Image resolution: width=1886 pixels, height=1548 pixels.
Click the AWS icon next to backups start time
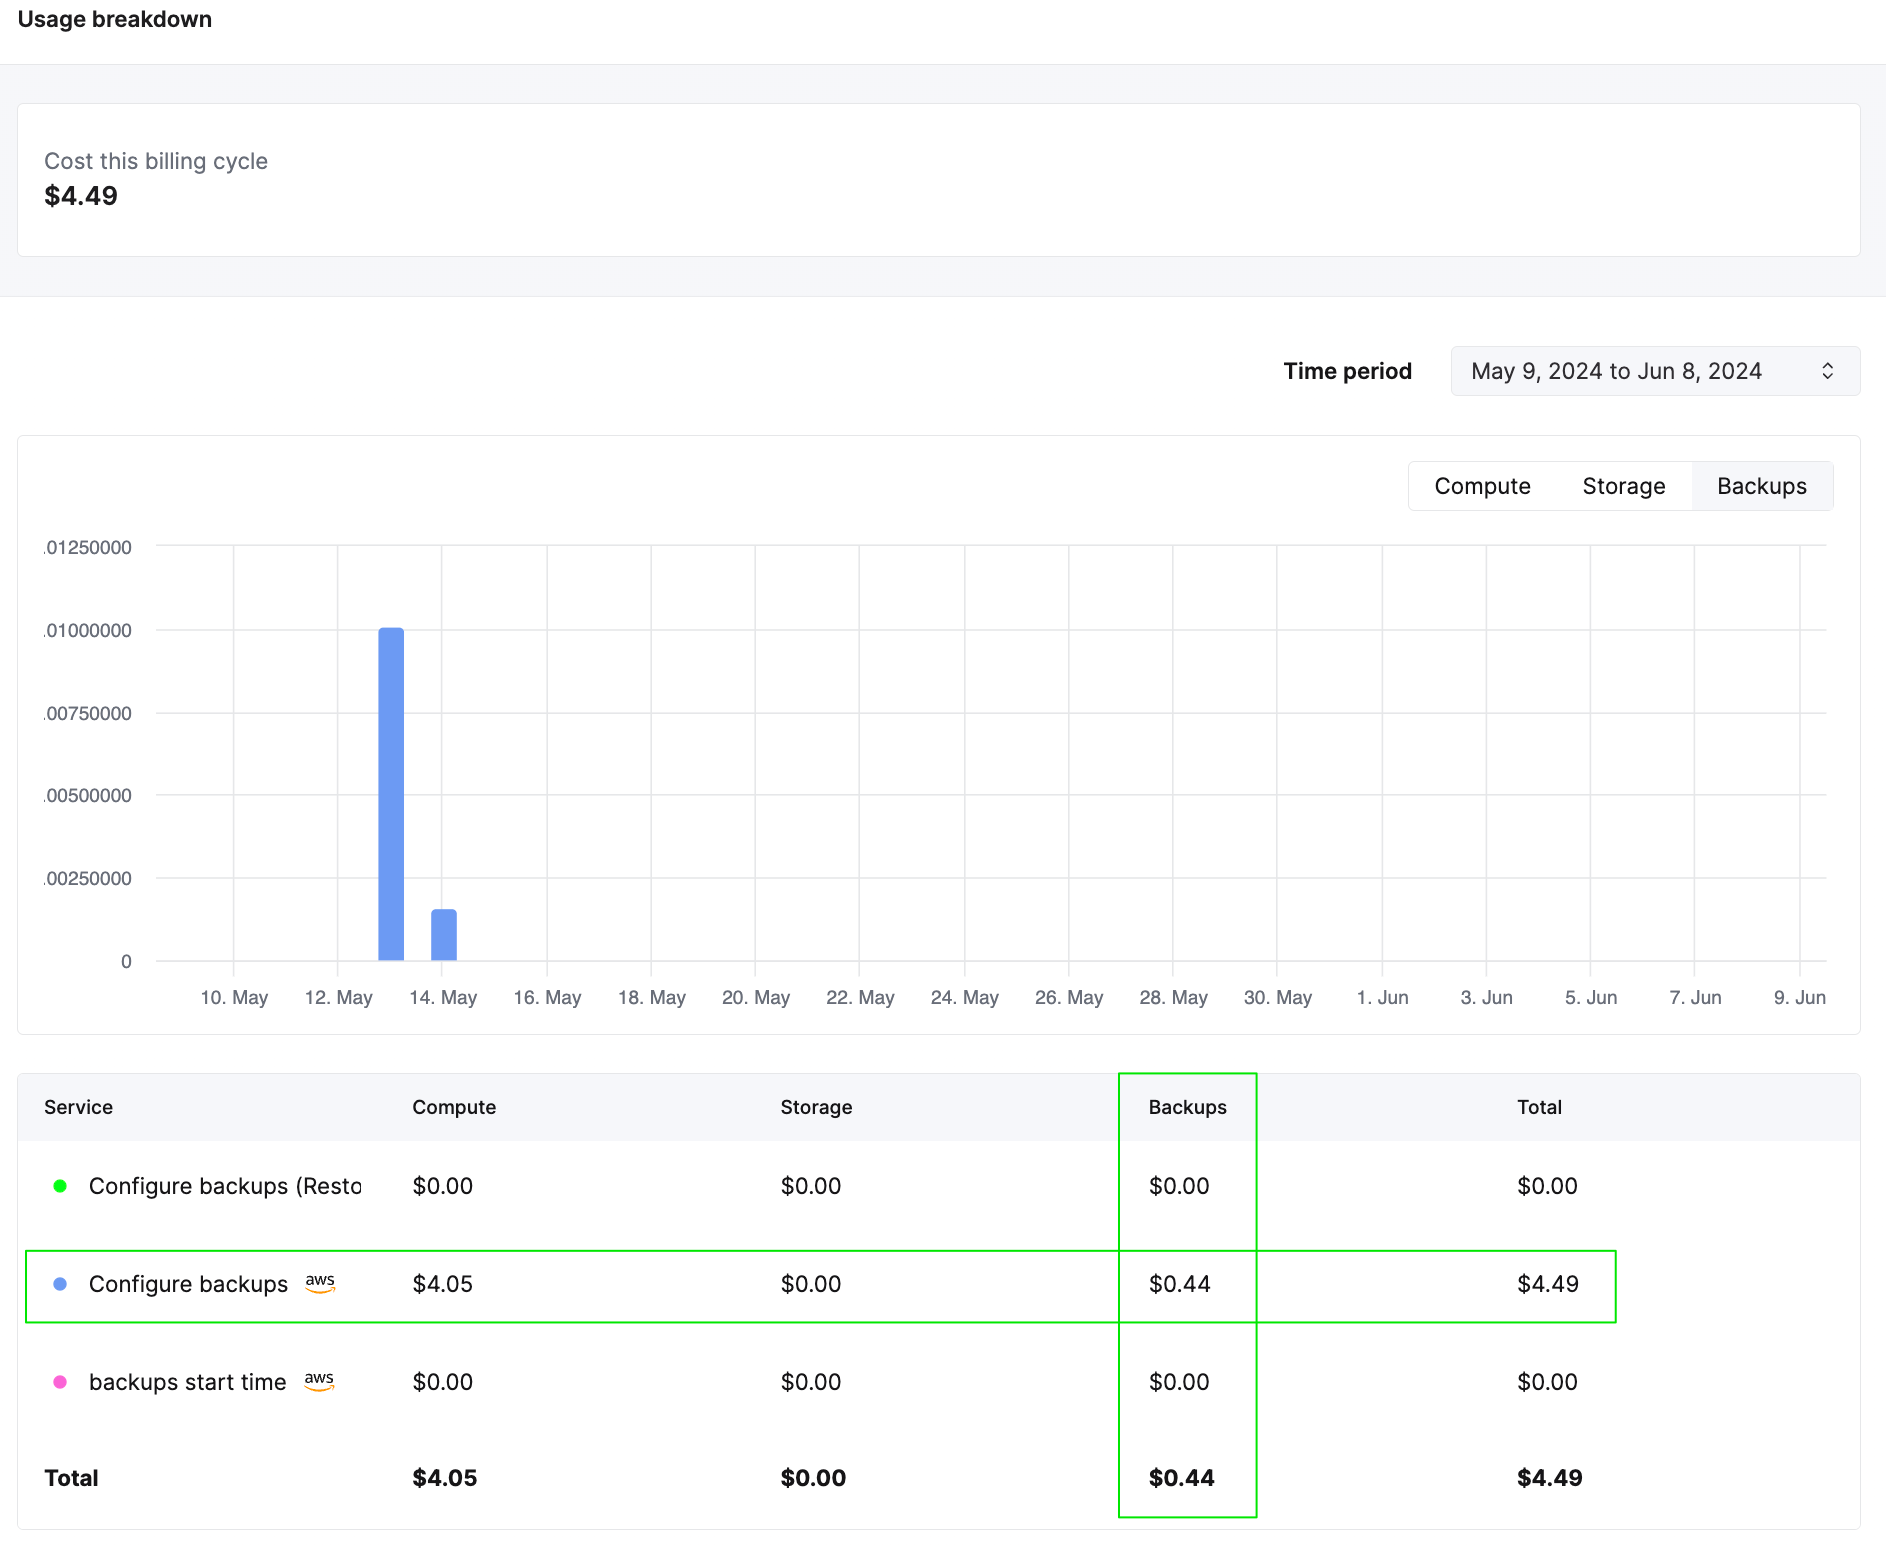pos(321,1382)
